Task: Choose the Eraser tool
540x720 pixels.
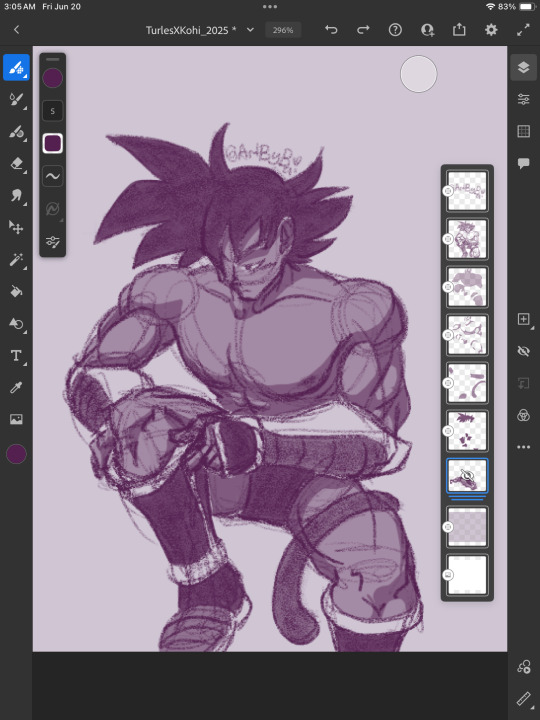Action: [17, 164]
